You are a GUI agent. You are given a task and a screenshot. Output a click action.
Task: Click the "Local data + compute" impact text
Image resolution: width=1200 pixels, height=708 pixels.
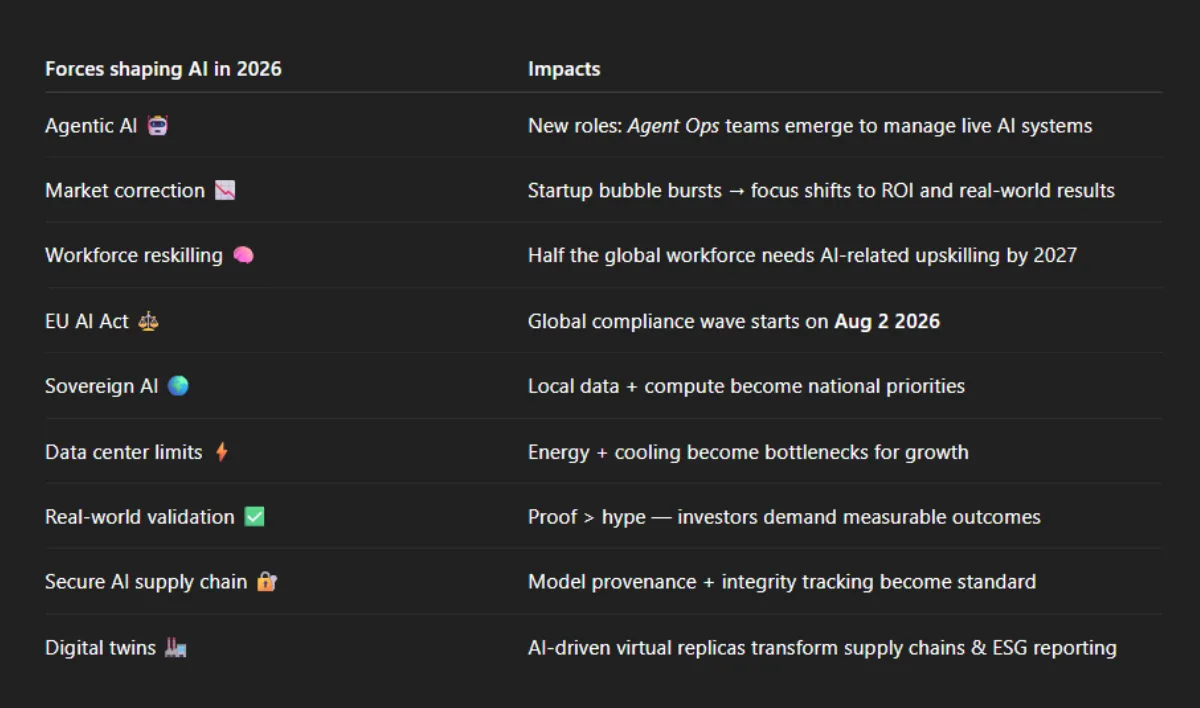click(x=746, y=386)
